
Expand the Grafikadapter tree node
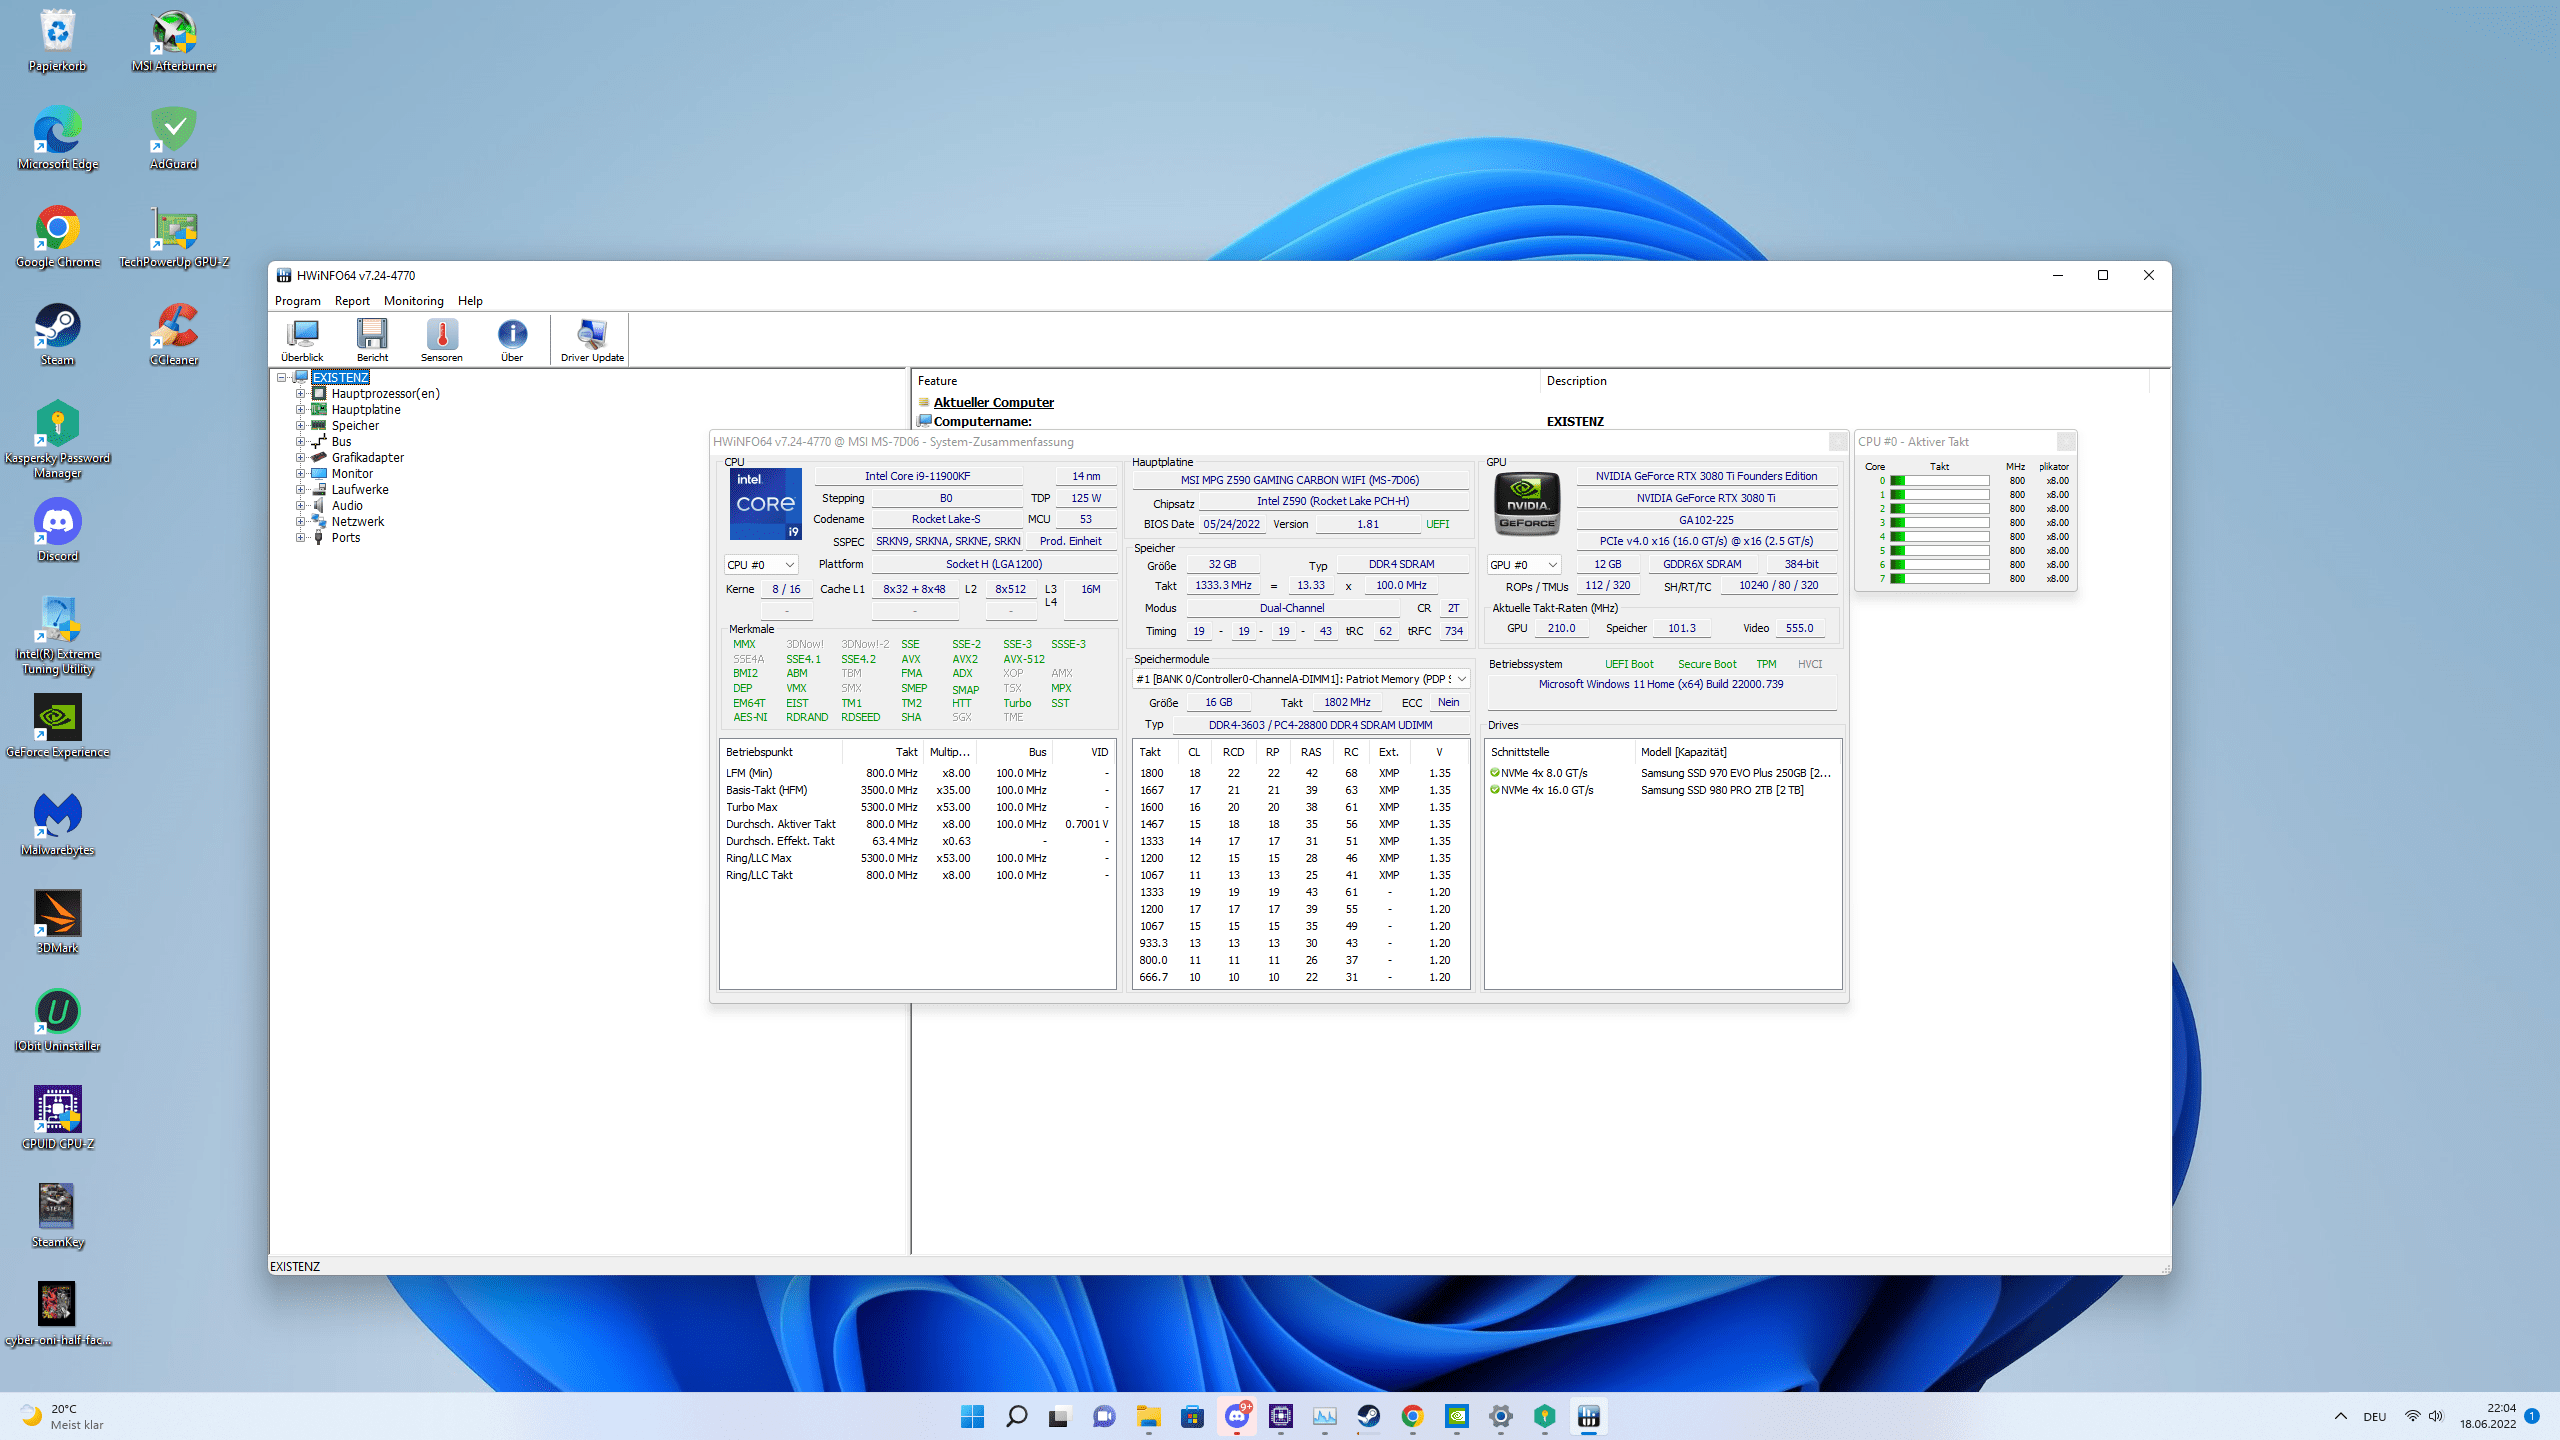pyautogui.click(x=300, y=457)
